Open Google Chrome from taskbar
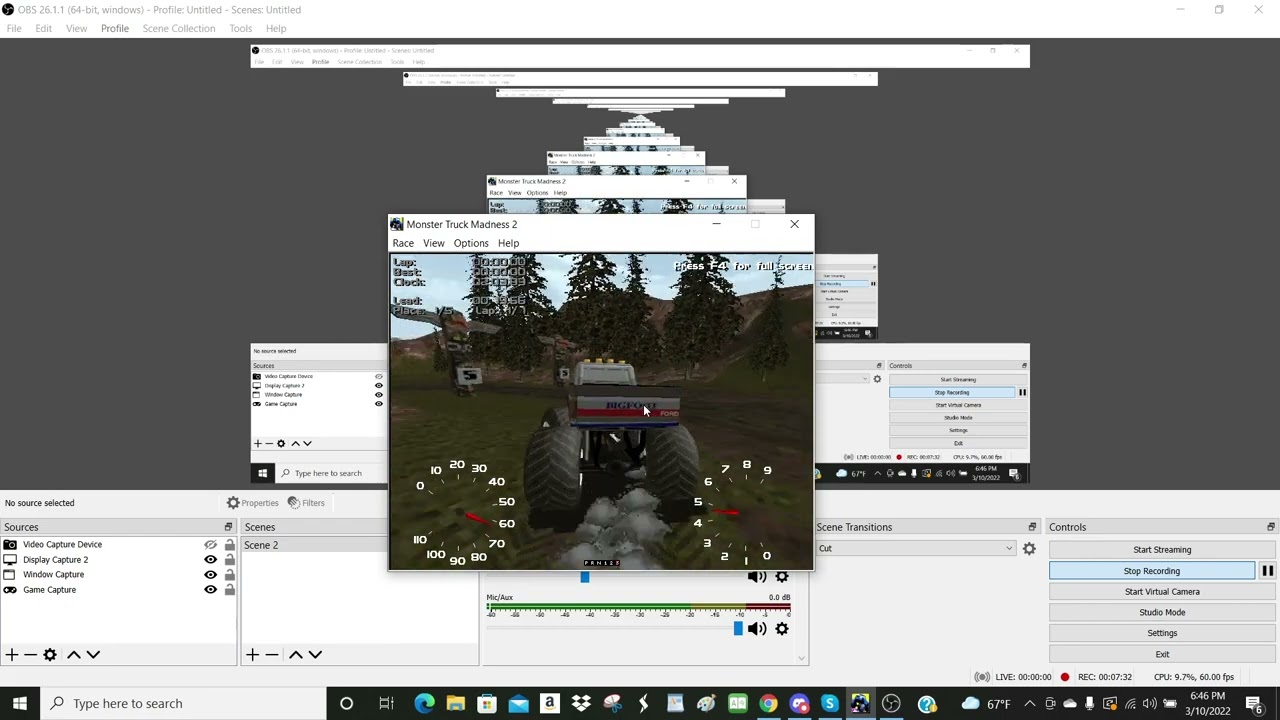 (767, 703)
